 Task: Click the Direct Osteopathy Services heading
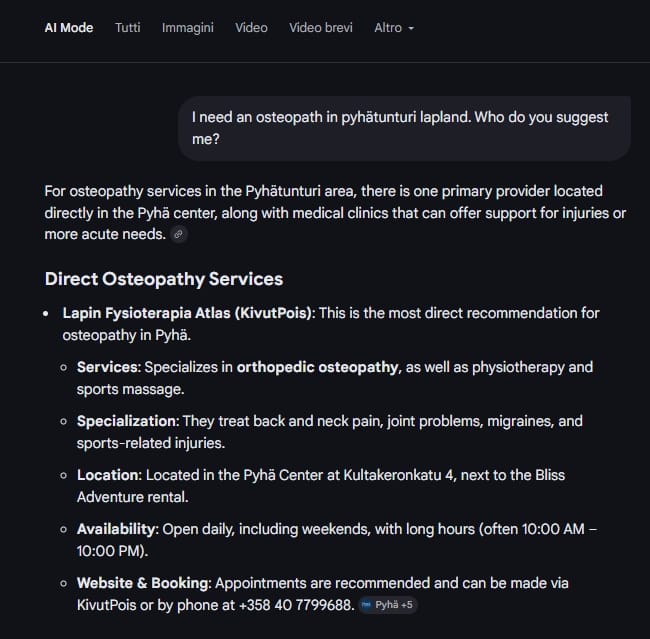click(164, 279)
